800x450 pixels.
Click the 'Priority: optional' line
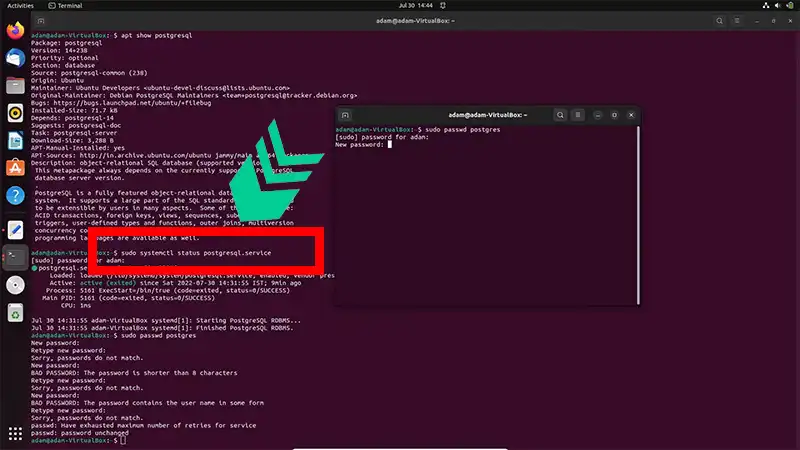[65, 58]
